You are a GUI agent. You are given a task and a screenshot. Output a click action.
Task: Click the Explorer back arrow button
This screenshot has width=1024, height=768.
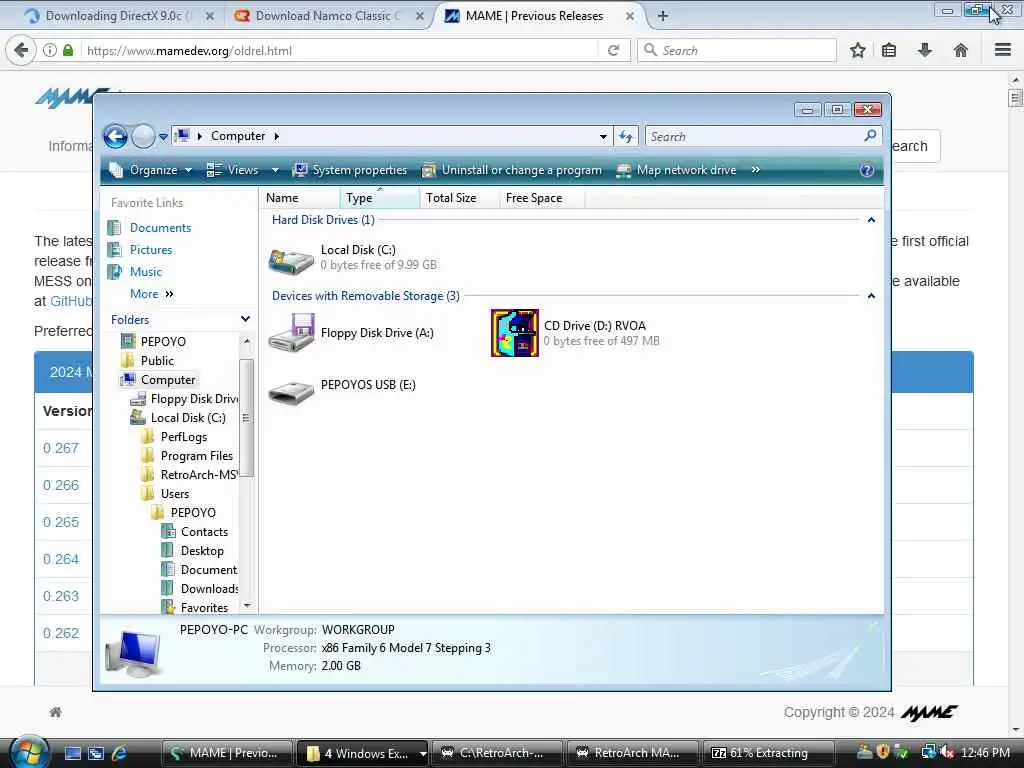coord(116,136)
